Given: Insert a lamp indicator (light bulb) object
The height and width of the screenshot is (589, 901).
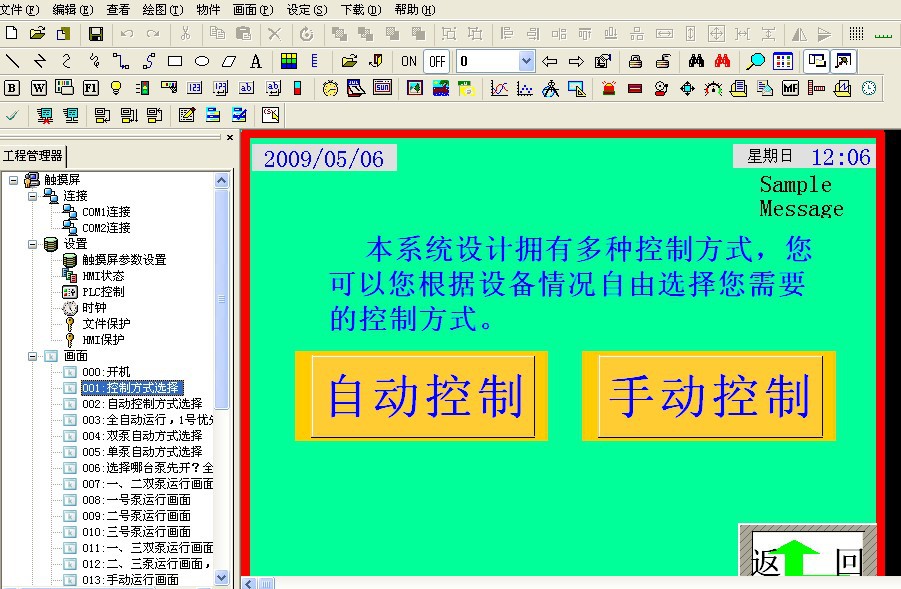Looking at the screenshot, I should click(x=116, y=88).
